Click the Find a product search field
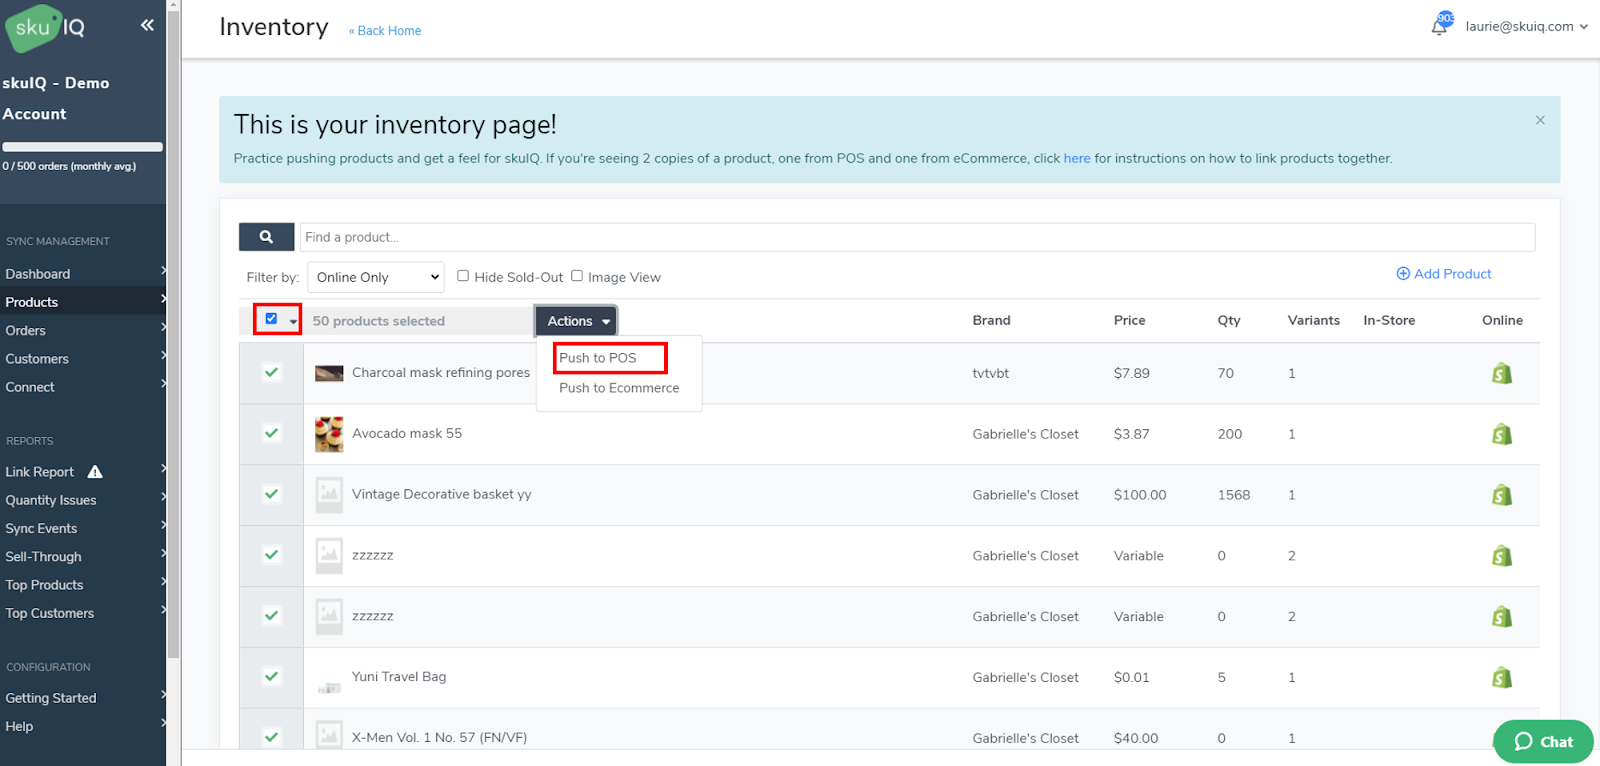1600x766 pixels. tap(916, 237)
